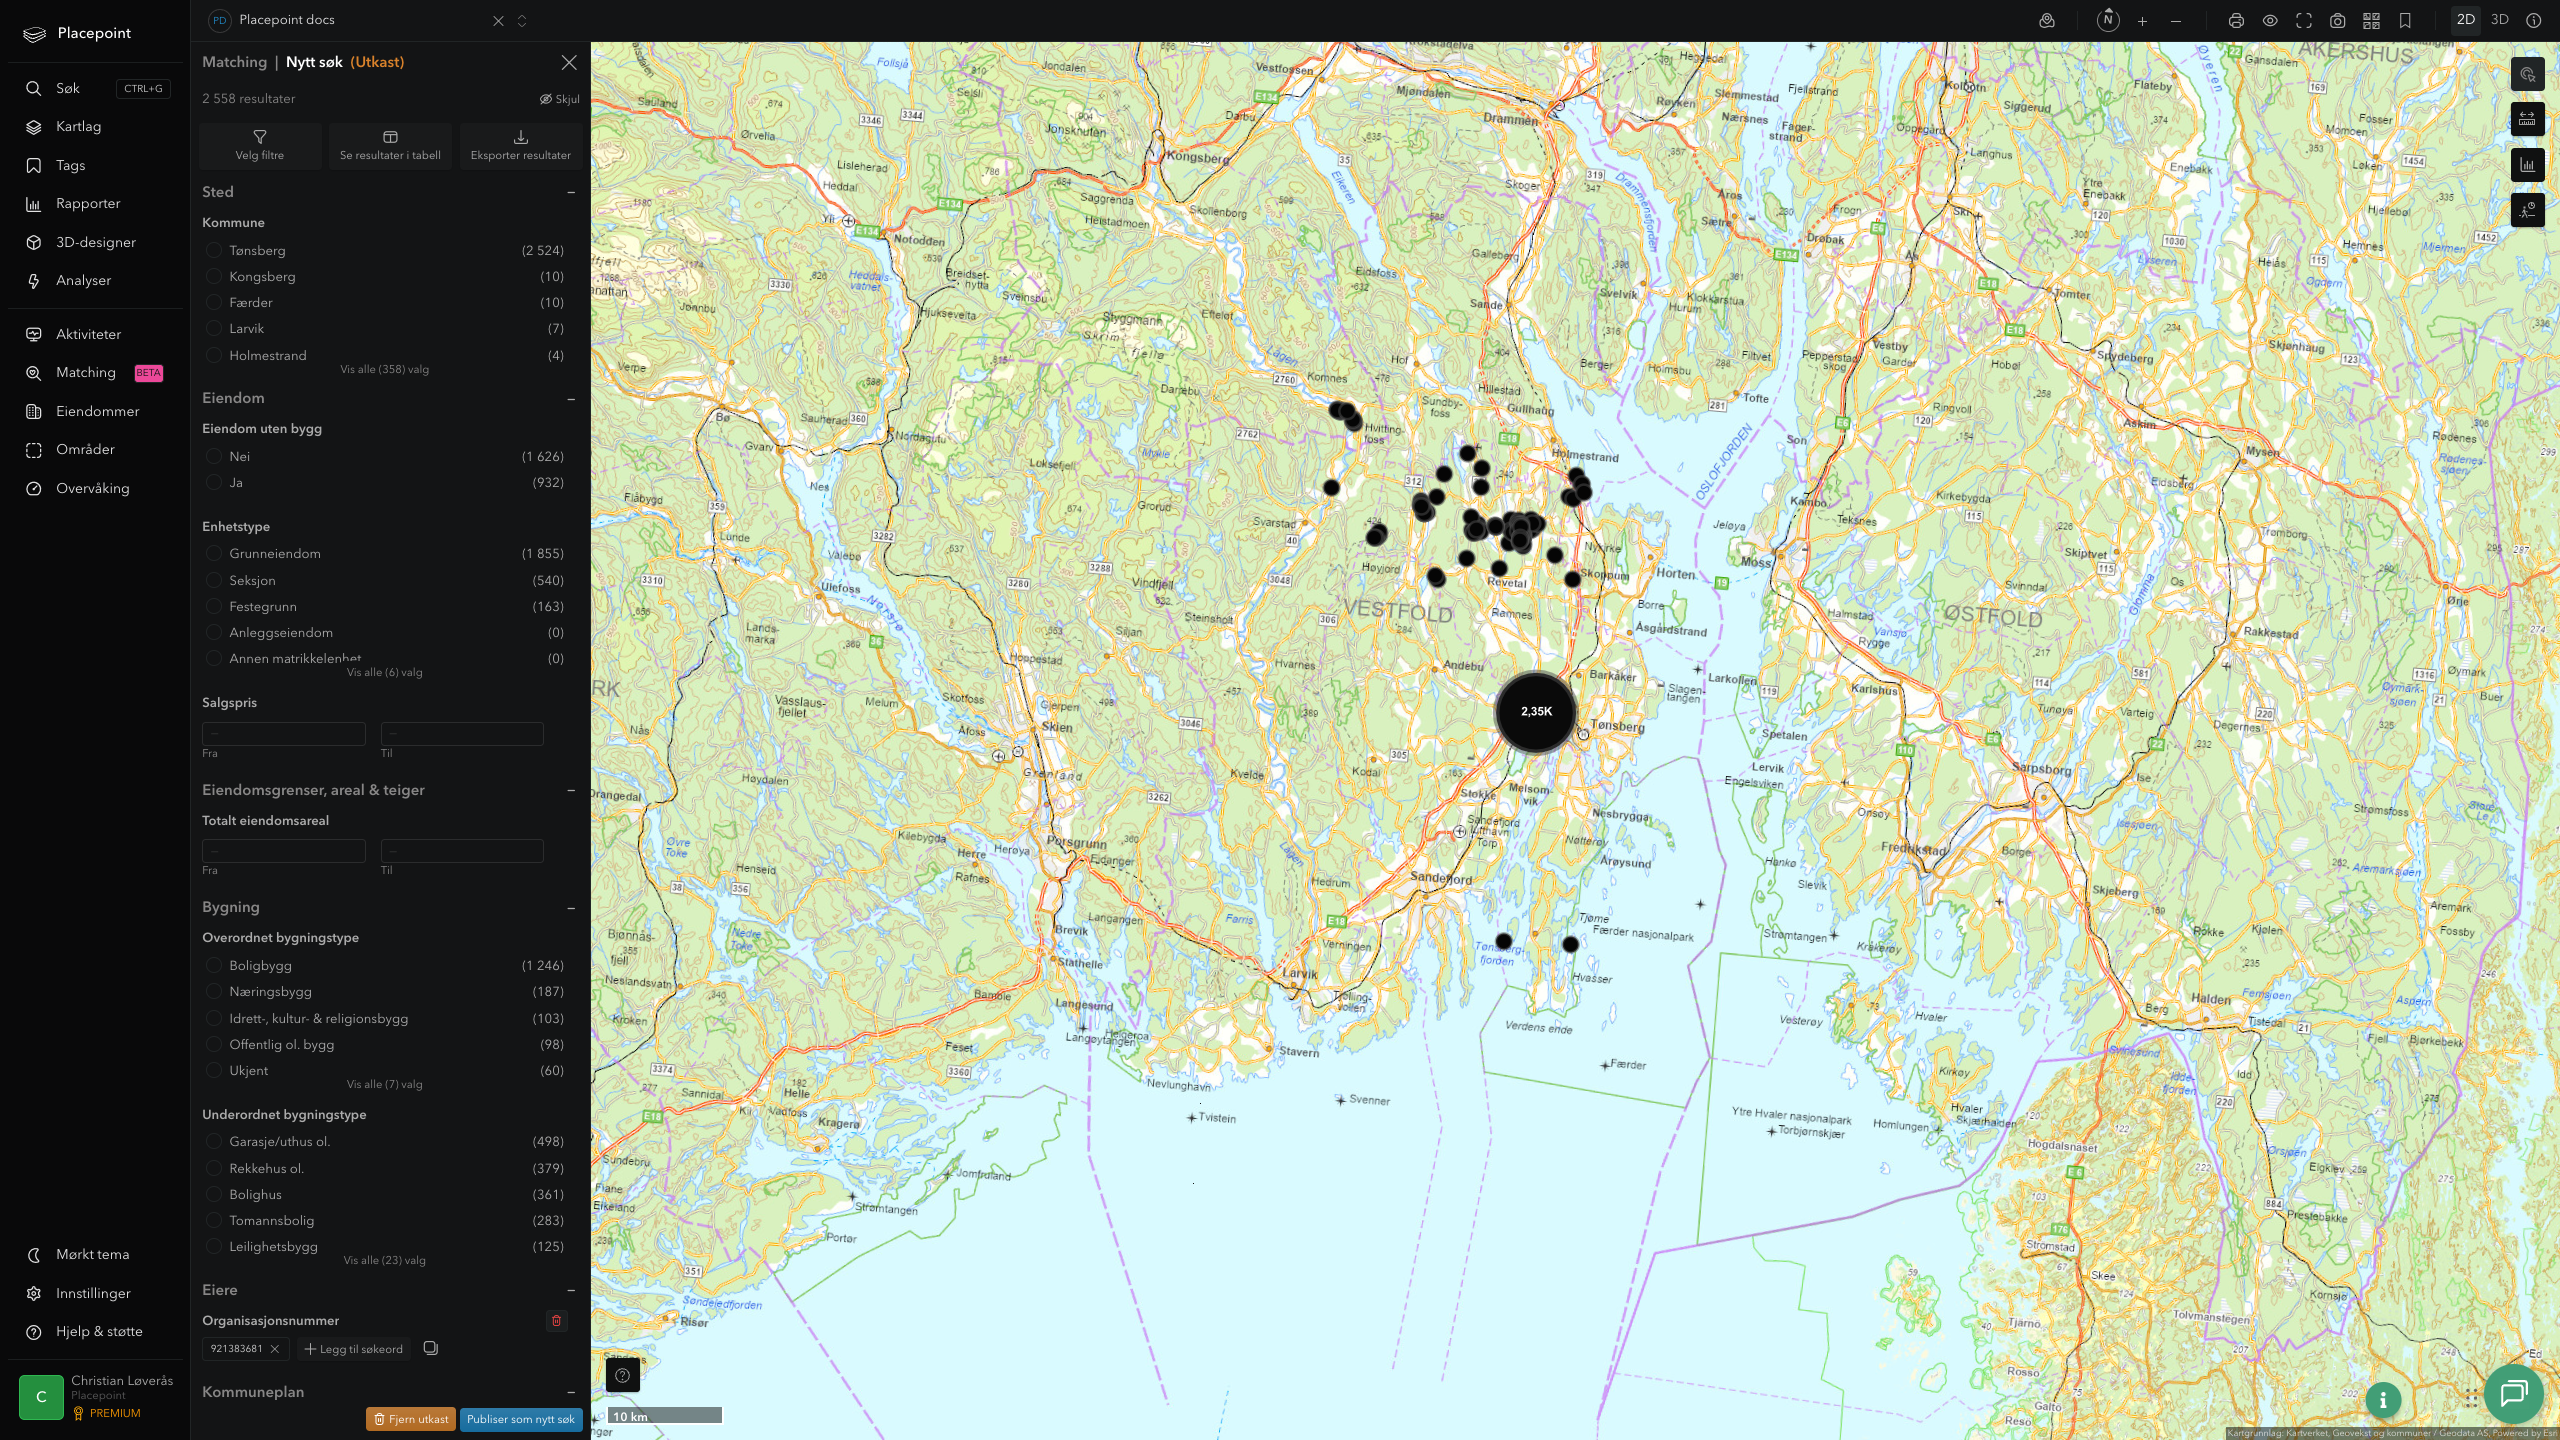The image size is (2560, 1440).
Task: Open the measure distance ruler tool
Action: click(x=2528, y=119)
